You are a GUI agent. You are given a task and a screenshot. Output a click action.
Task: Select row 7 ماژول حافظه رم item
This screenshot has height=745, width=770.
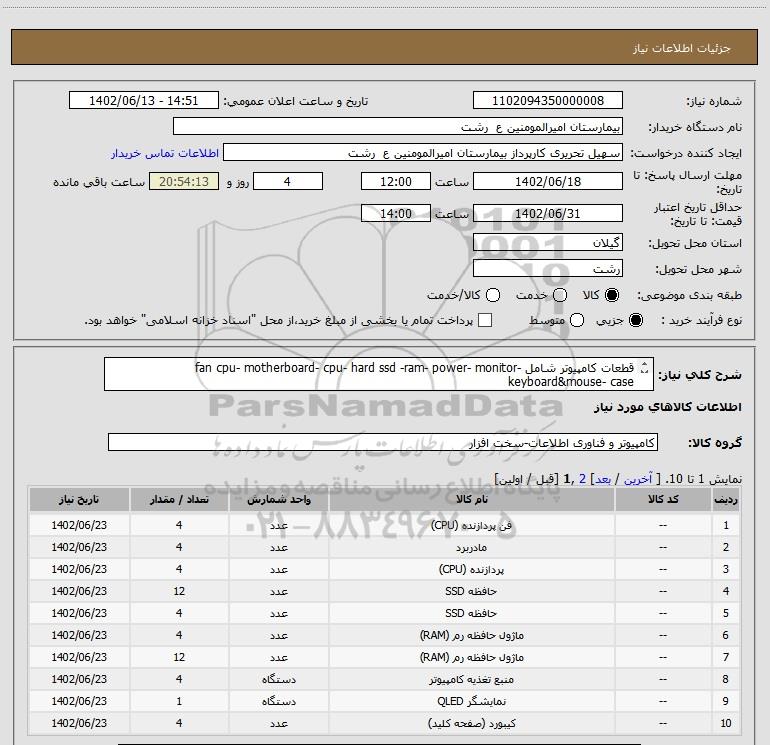click(384, 657)
